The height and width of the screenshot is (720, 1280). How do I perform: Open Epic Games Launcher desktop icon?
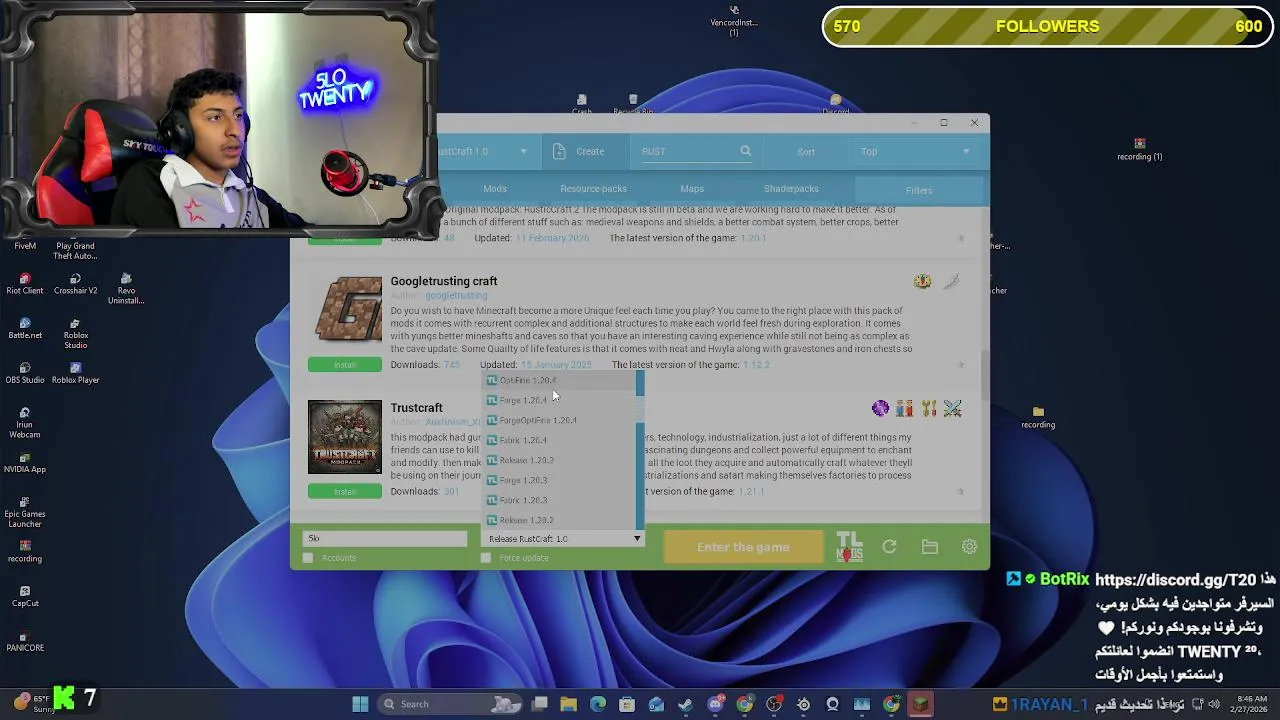click(x=25, y=512)
